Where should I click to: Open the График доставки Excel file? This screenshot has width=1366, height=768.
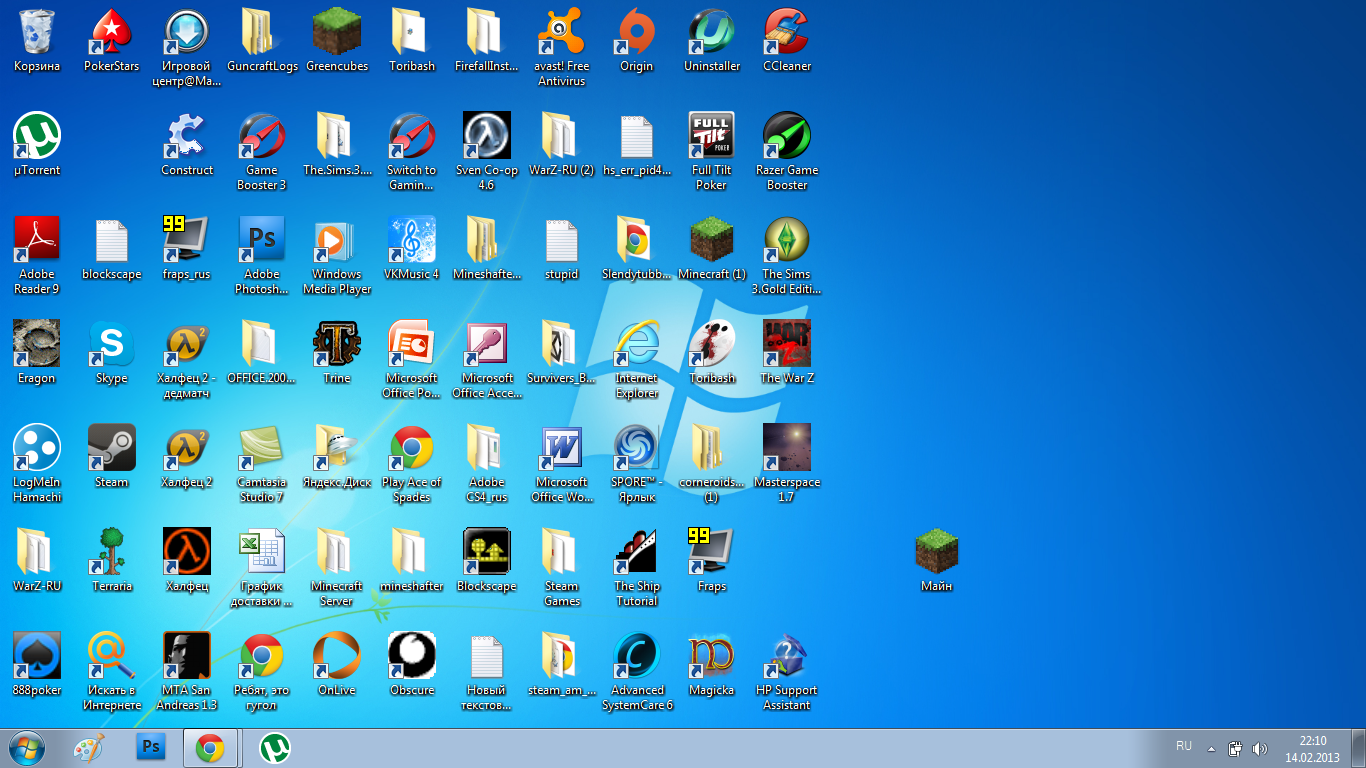click(x=262, y=552)
